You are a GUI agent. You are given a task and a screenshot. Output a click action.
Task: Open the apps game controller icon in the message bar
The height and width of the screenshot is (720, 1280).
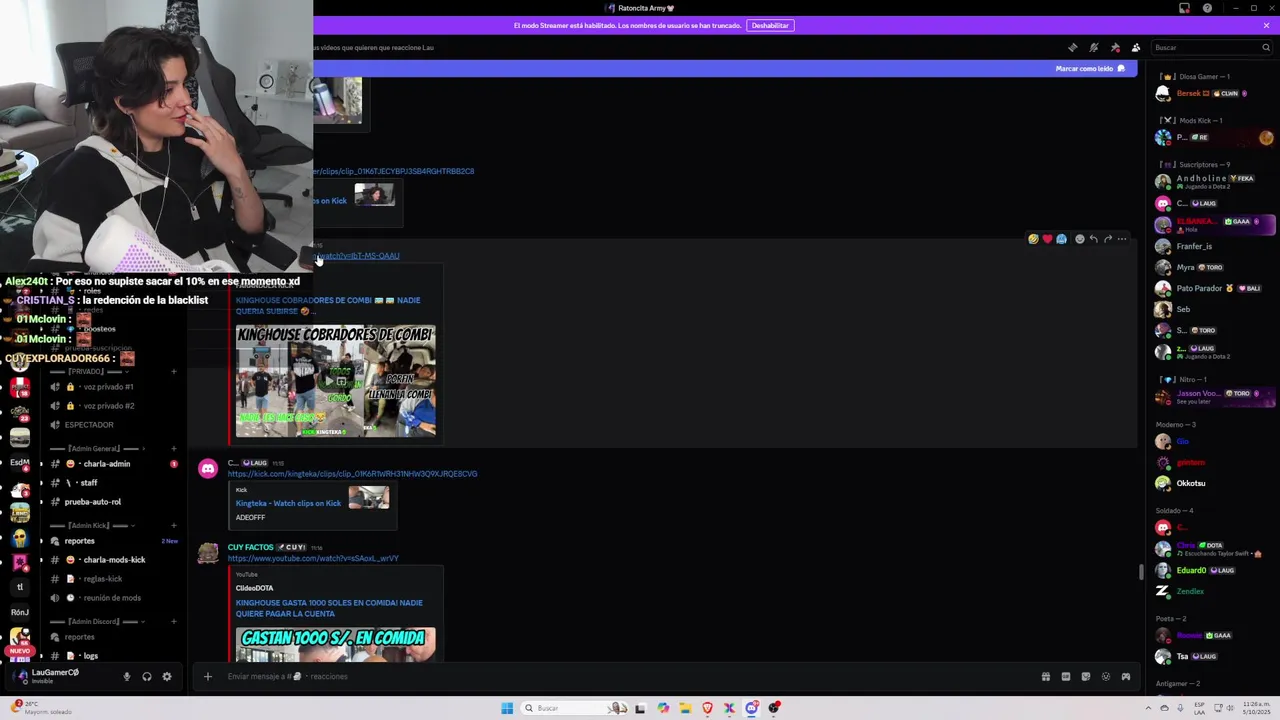pos(1126,676)
